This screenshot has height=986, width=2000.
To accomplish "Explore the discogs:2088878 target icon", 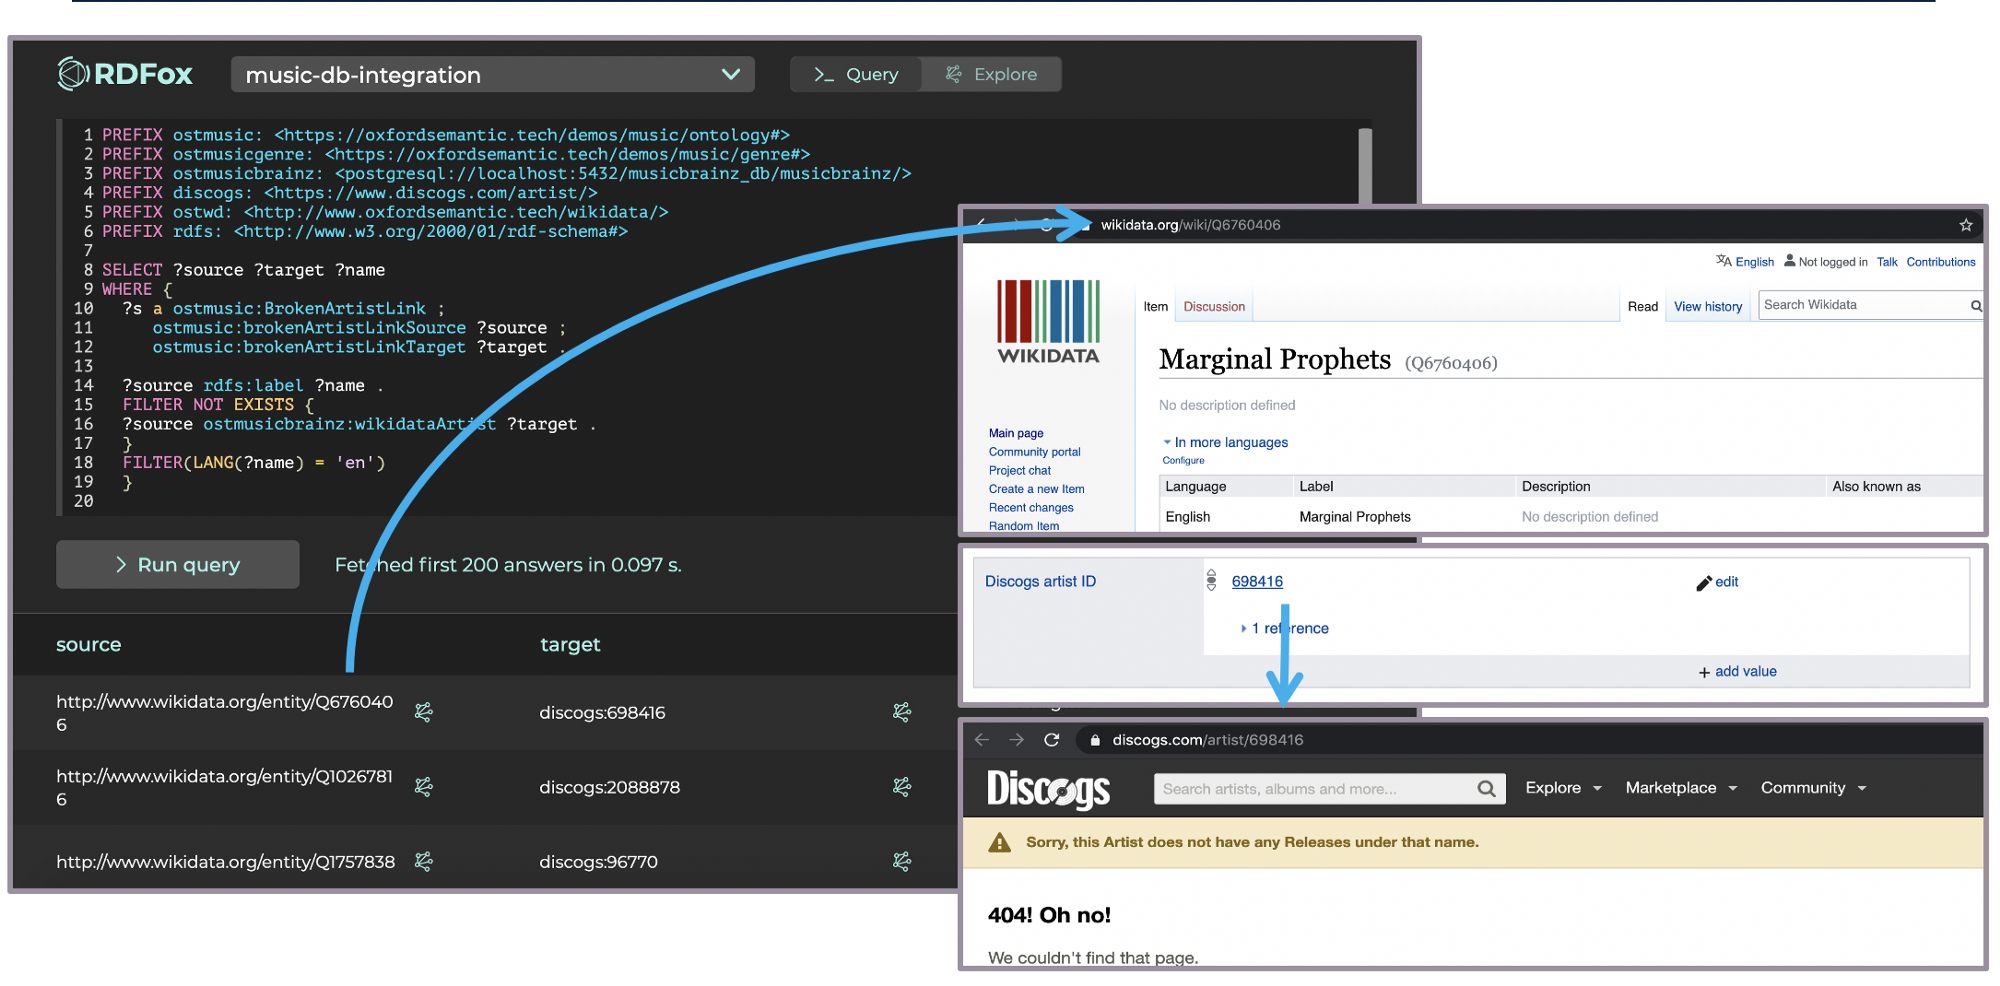I will 902,787.
